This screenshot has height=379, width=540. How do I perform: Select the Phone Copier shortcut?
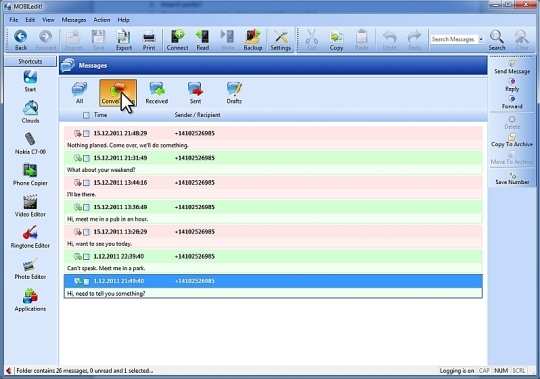click(x=30, y=175)
